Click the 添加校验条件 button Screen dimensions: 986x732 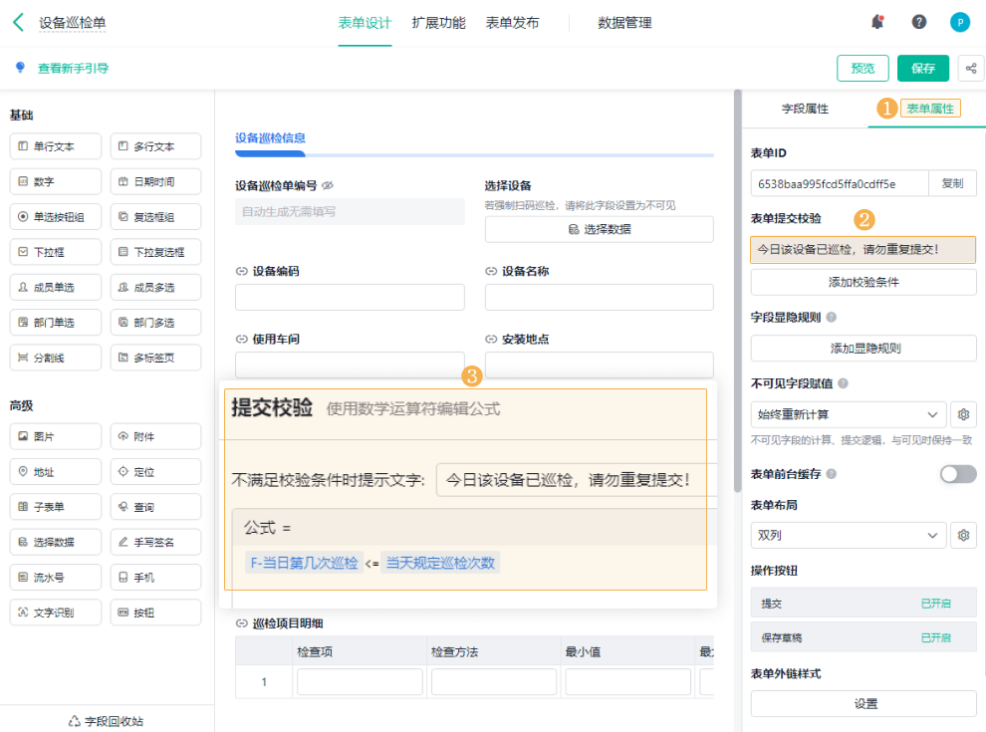point(863,282)
